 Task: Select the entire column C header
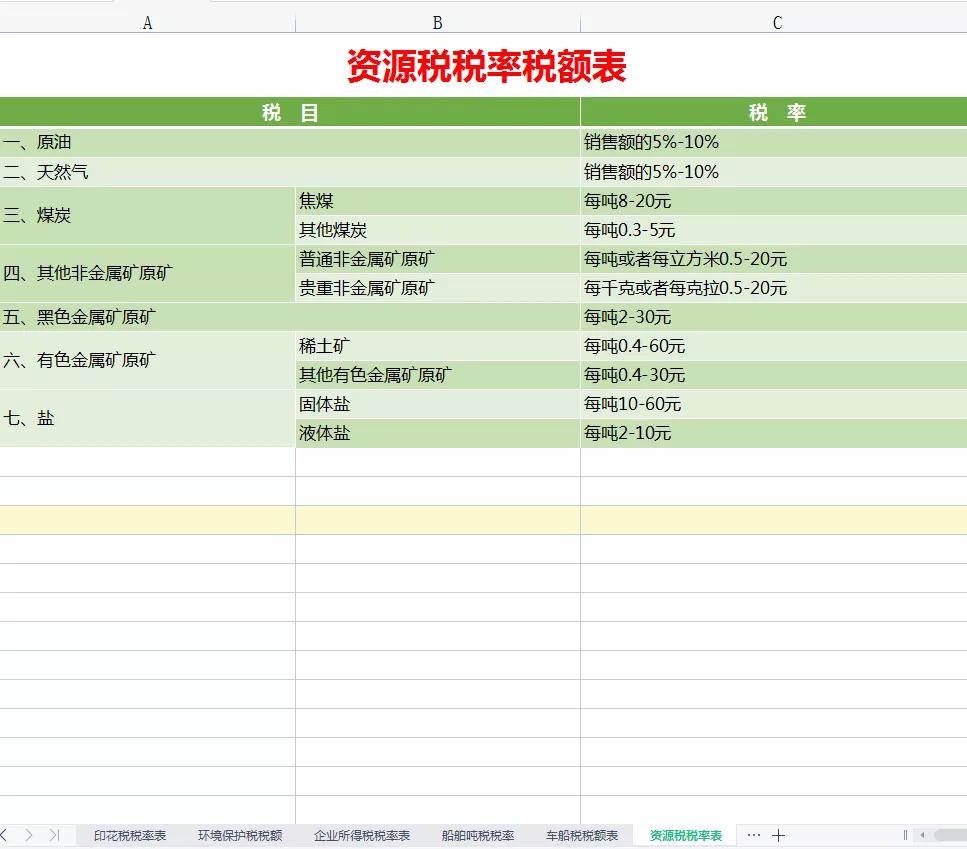776,20
